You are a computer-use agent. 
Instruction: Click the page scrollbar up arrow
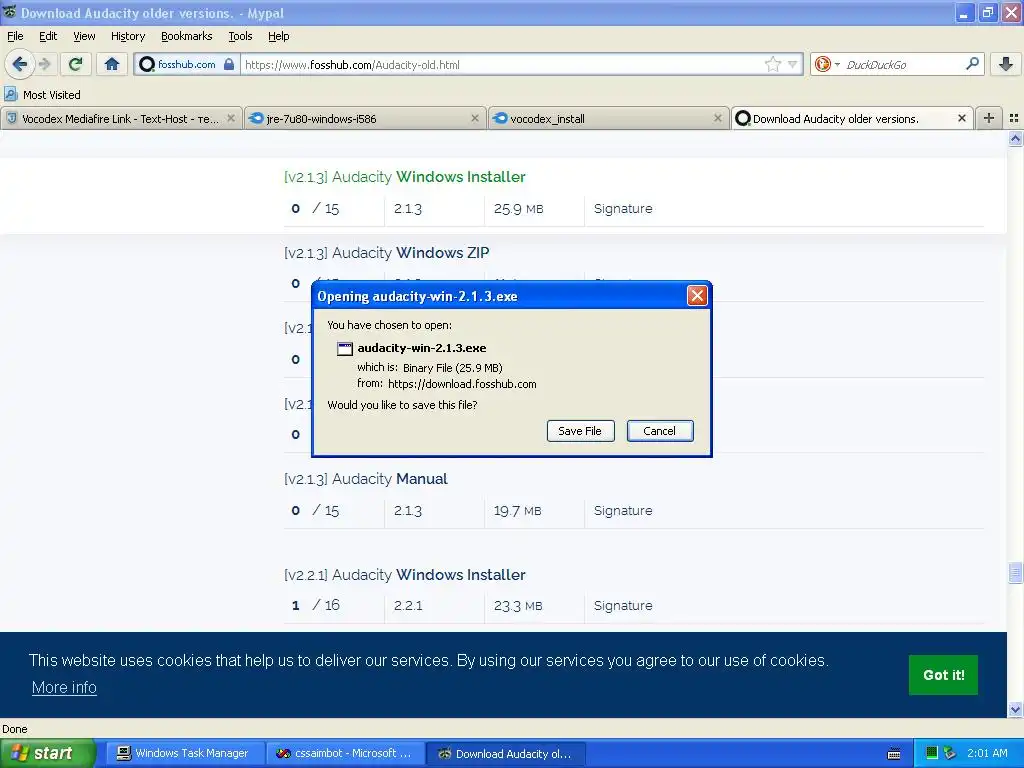coord(1016,138)
